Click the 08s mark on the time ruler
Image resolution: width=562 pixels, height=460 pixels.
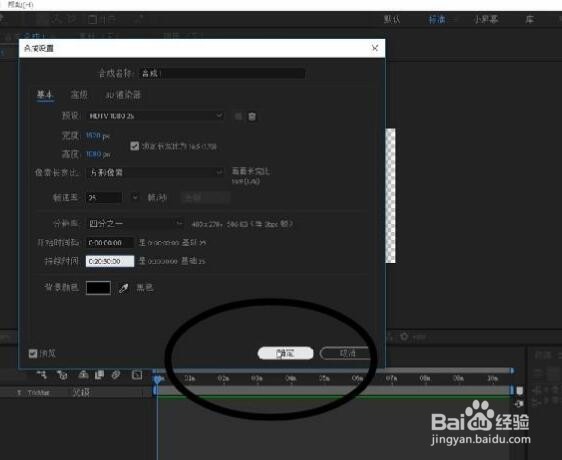point(425,378)
